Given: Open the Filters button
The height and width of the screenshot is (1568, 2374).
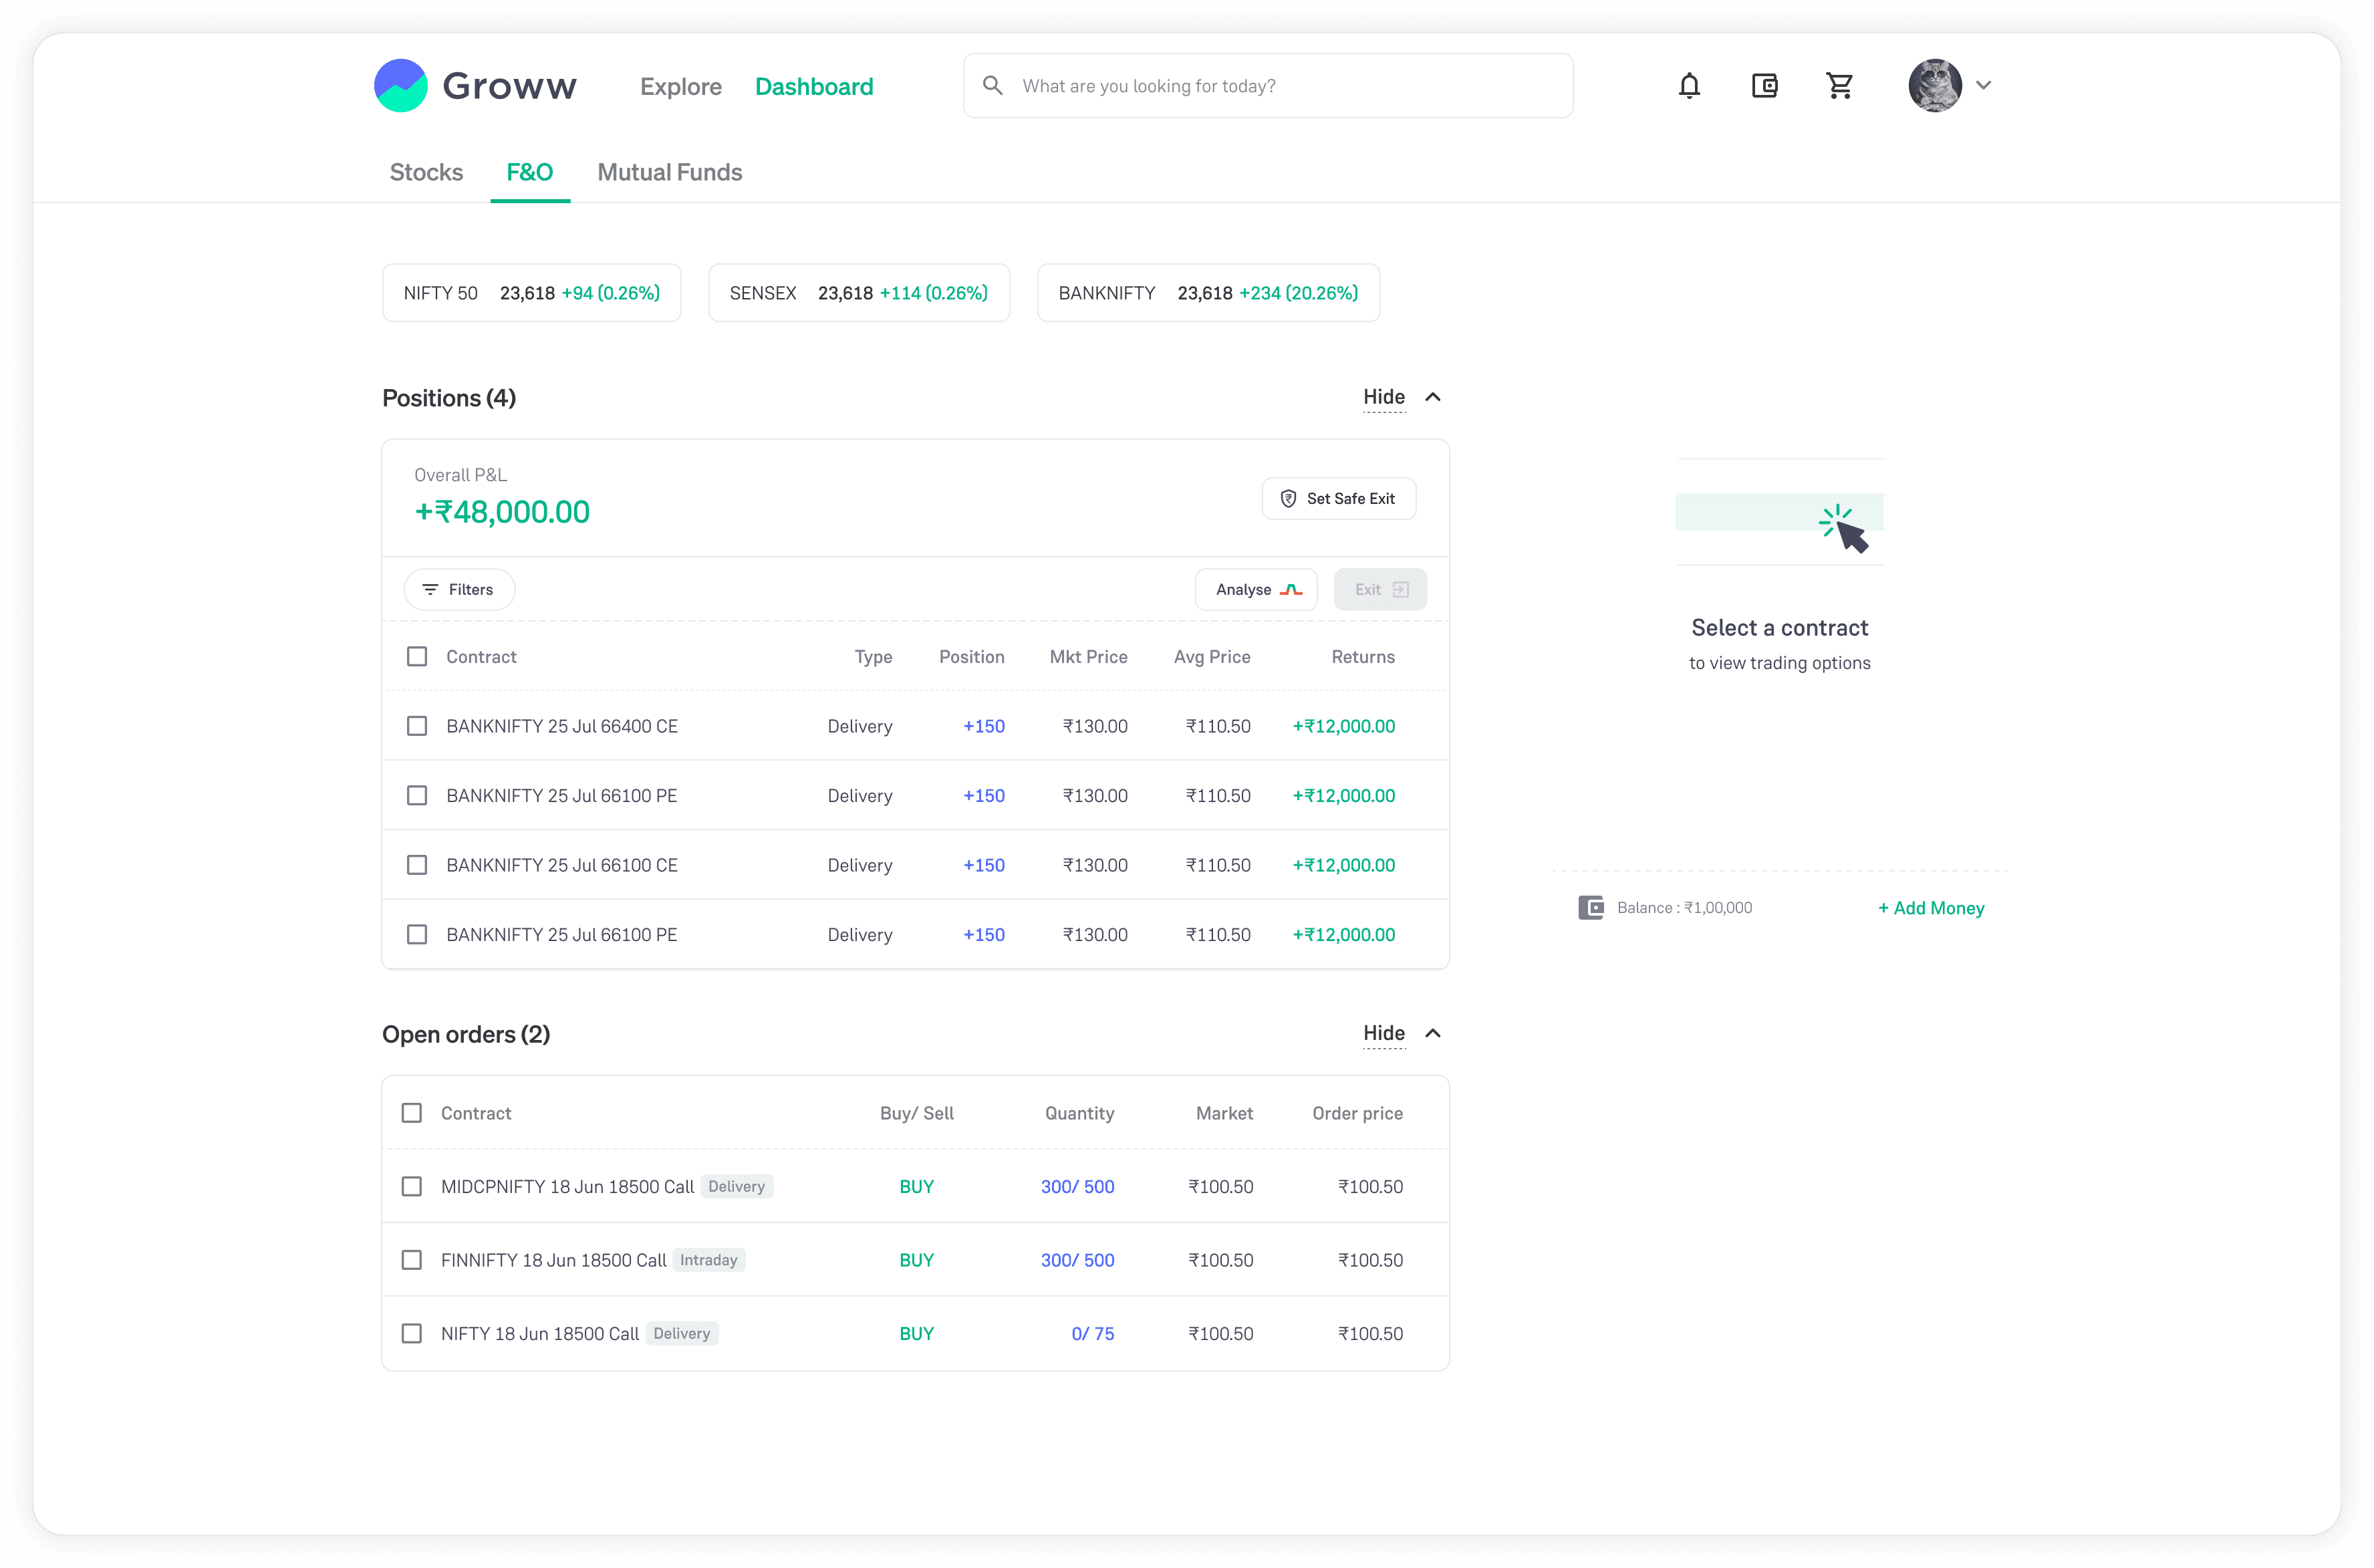Looking at the screenshot, I should [459, 590].
